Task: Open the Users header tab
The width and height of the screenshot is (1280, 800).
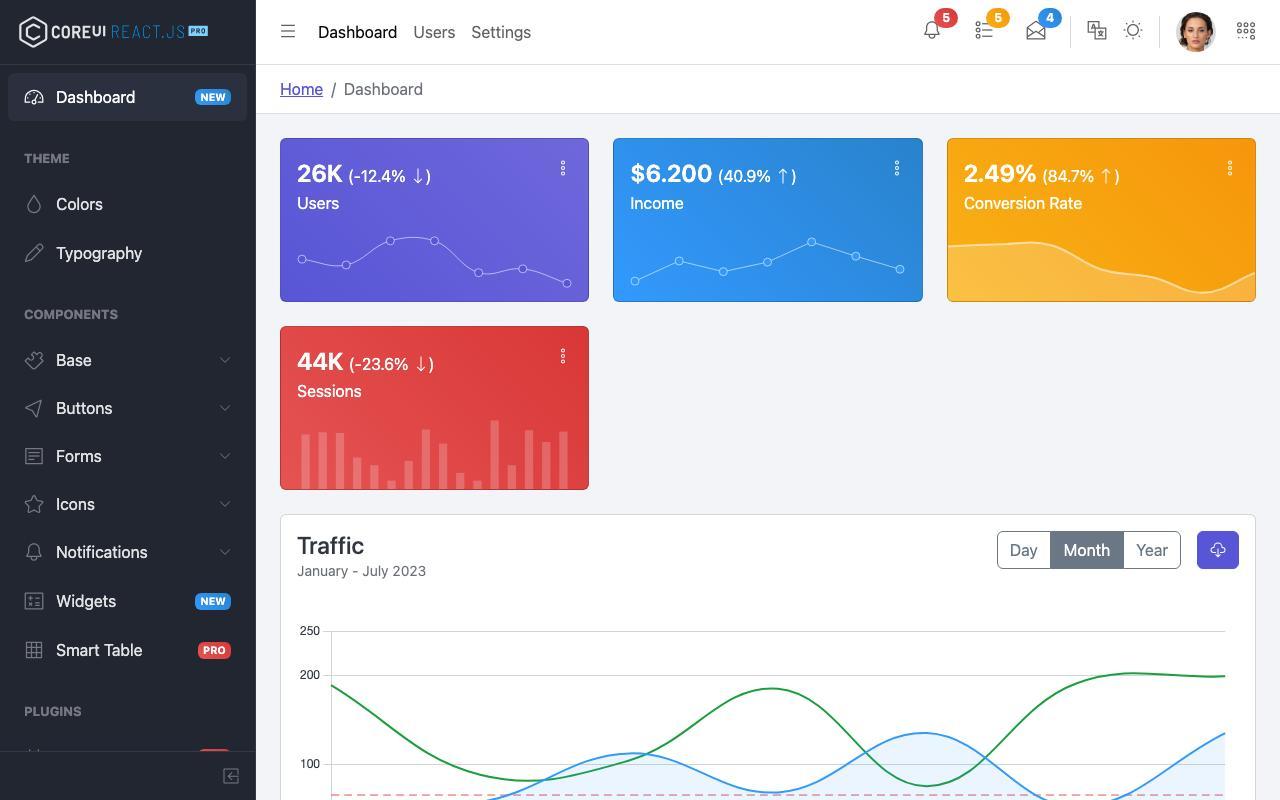Action: pyautogui.click(x=434, y=32)
